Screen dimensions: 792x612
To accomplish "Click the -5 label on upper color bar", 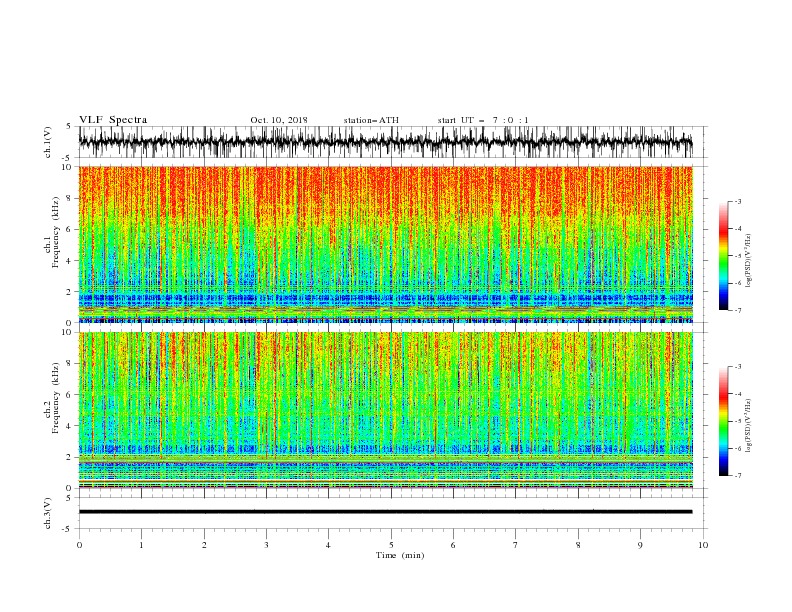I will (738, 256).
